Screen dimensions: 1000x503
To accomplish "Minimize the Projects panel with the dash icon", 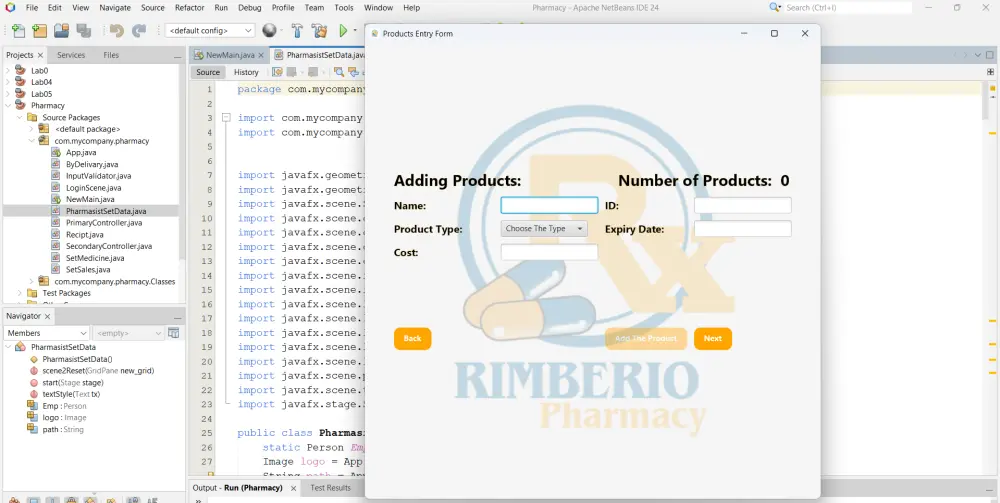I will (177, 55).
